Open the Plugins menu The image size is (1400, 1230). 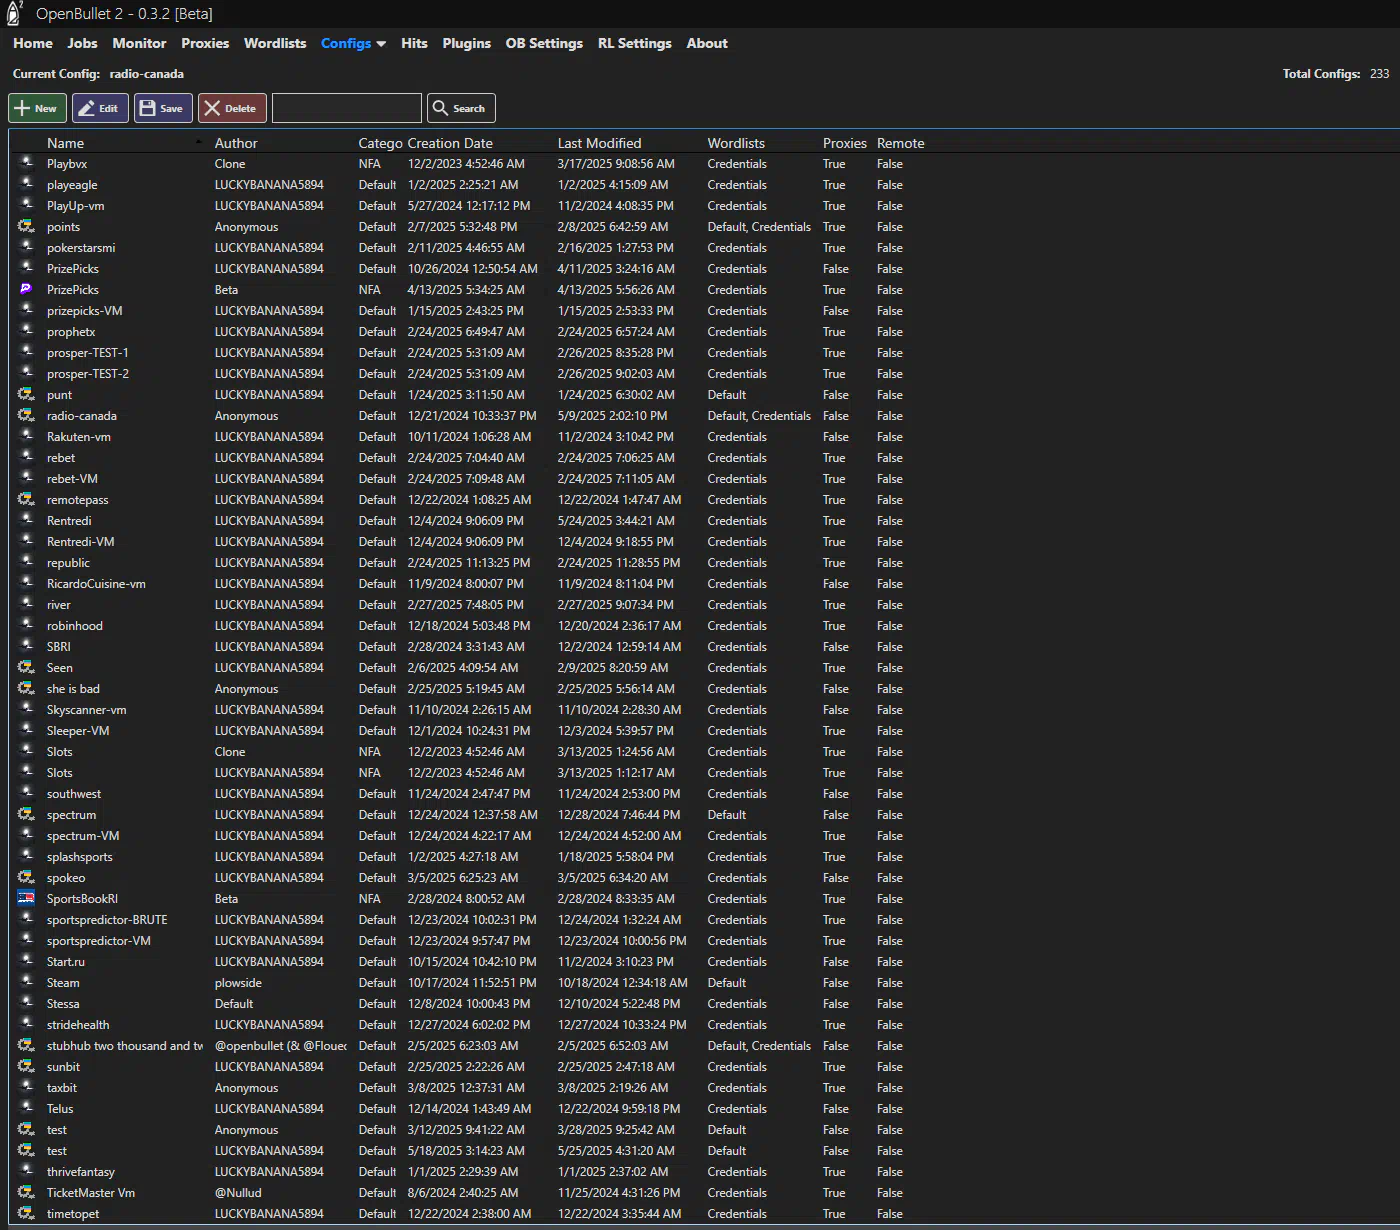(467, 43)
